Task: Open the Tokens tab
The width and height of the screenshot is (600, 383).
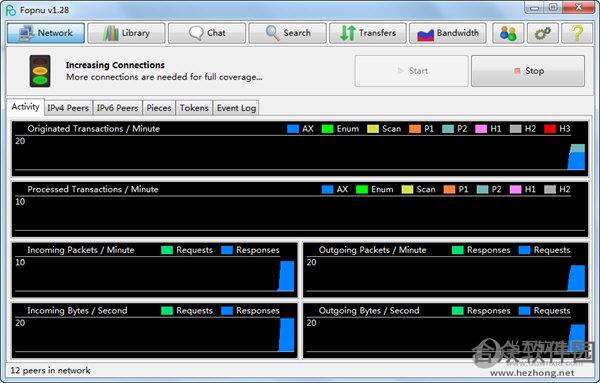Action: pos(194,108)
